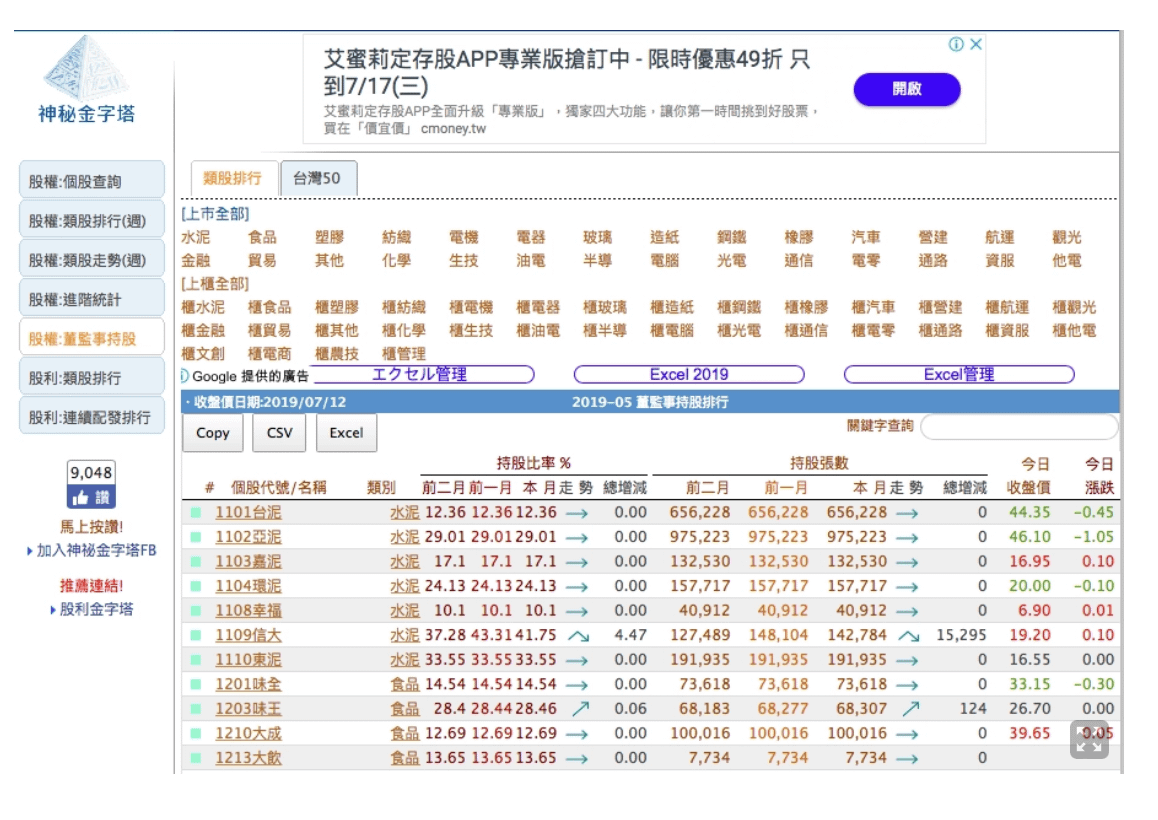
Task: Click the upward trend arrow for 1203味王
Action: click(x=577, y=708)
